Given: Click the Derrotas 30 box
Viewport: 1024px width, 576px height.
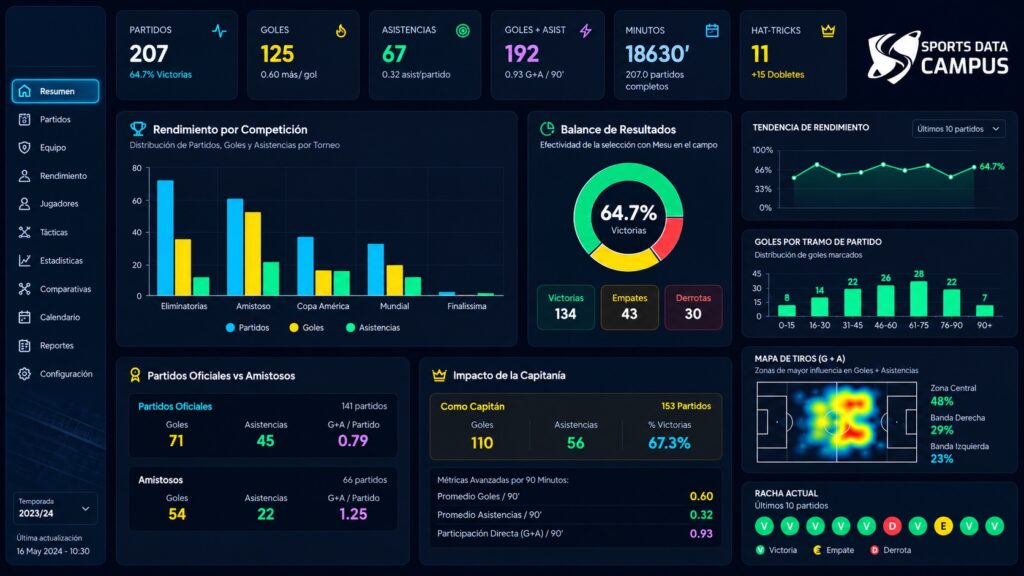Looking at the screenshot, I should (693, 307).
